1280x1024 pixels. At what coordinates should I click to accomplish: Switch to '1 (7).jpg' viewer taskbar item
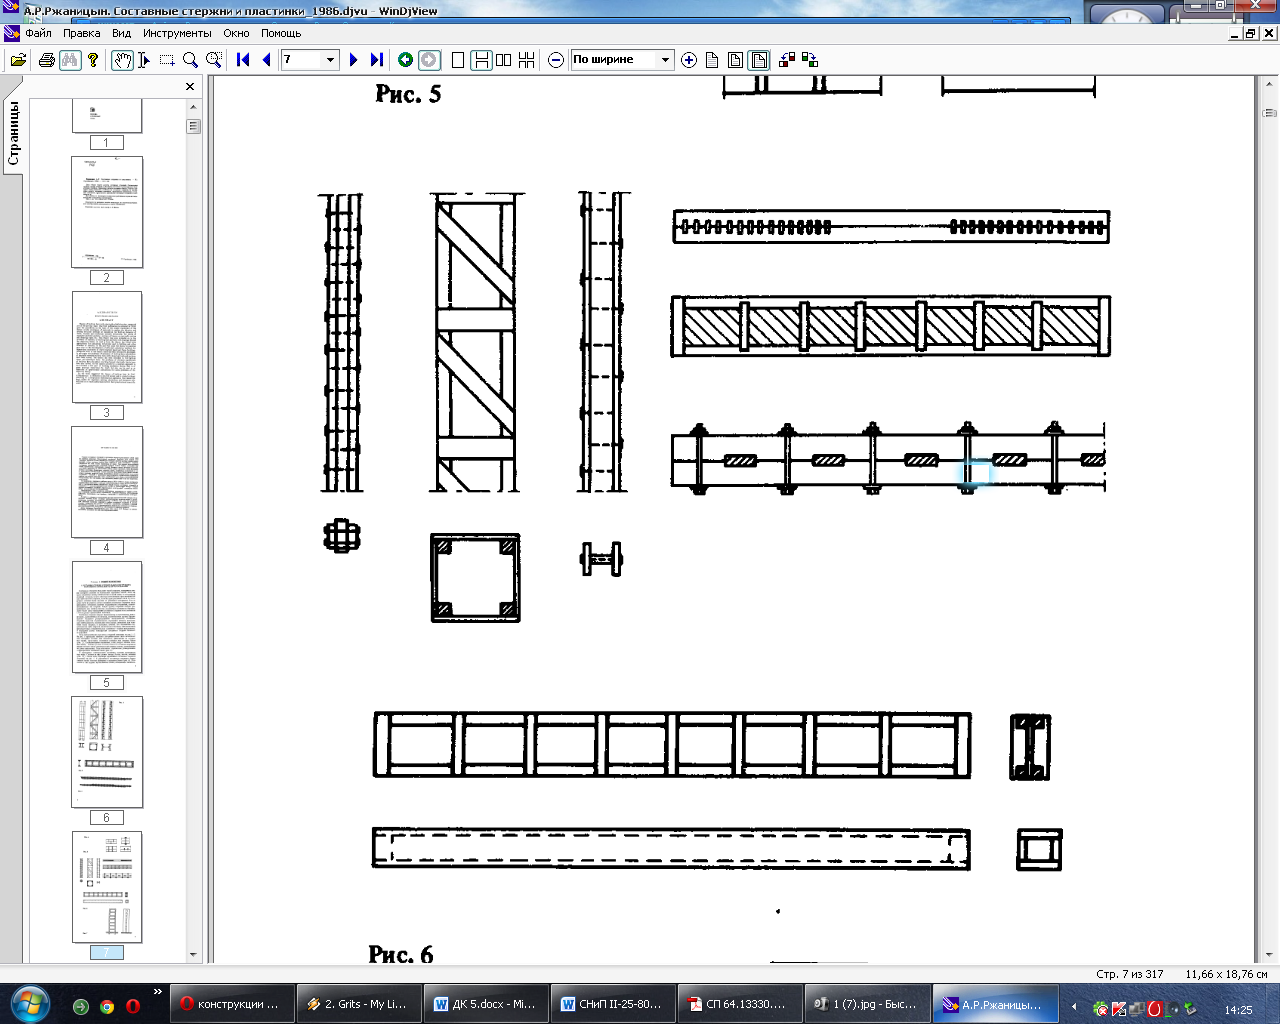click(868, 1004)
